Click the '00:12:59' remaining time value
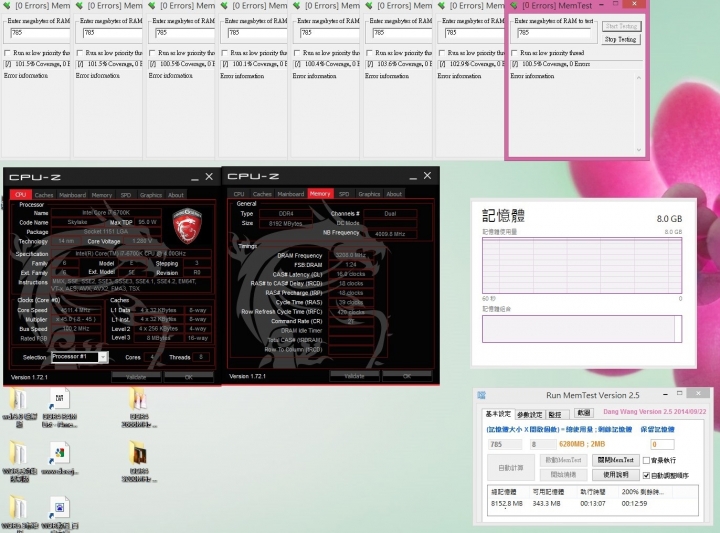This screenshot has width=720, height=533. (634, 504)
